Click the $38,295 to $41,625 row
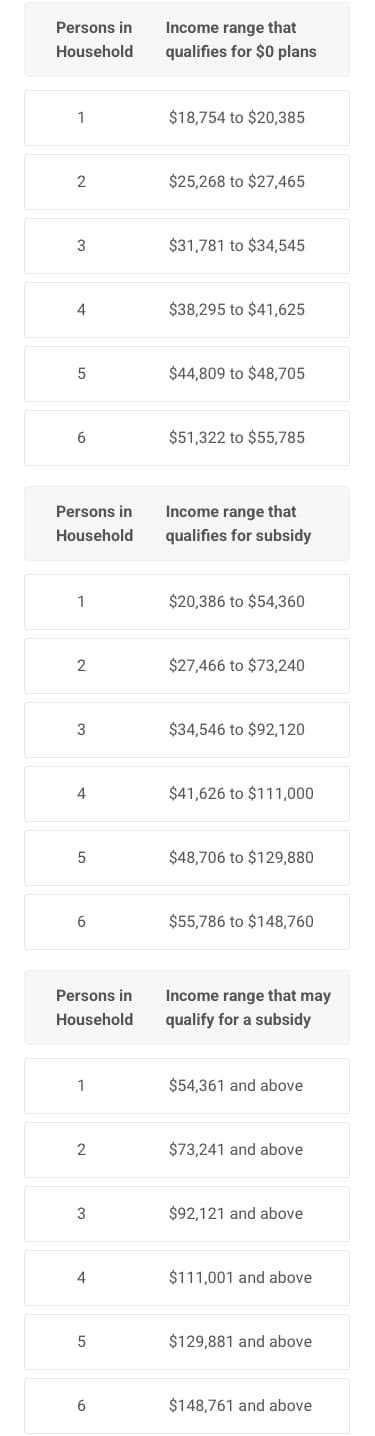This screenshot has height=1436, width=375. point(187,310)
